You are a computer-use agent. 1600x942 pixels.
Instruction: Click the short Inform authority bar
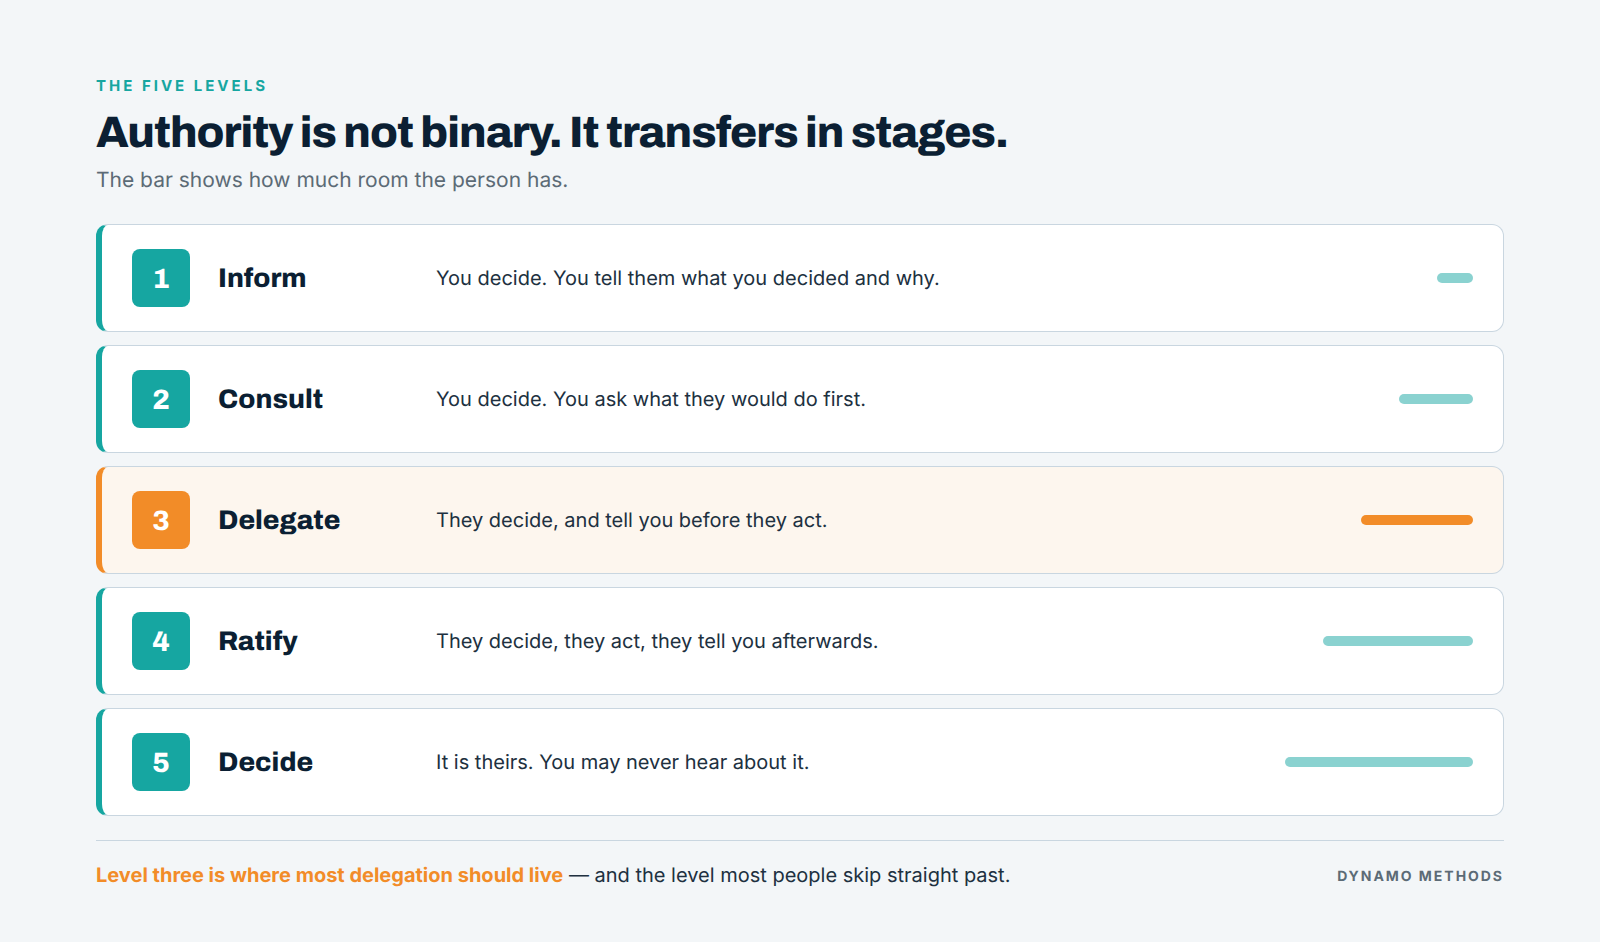pos(1455,278)
